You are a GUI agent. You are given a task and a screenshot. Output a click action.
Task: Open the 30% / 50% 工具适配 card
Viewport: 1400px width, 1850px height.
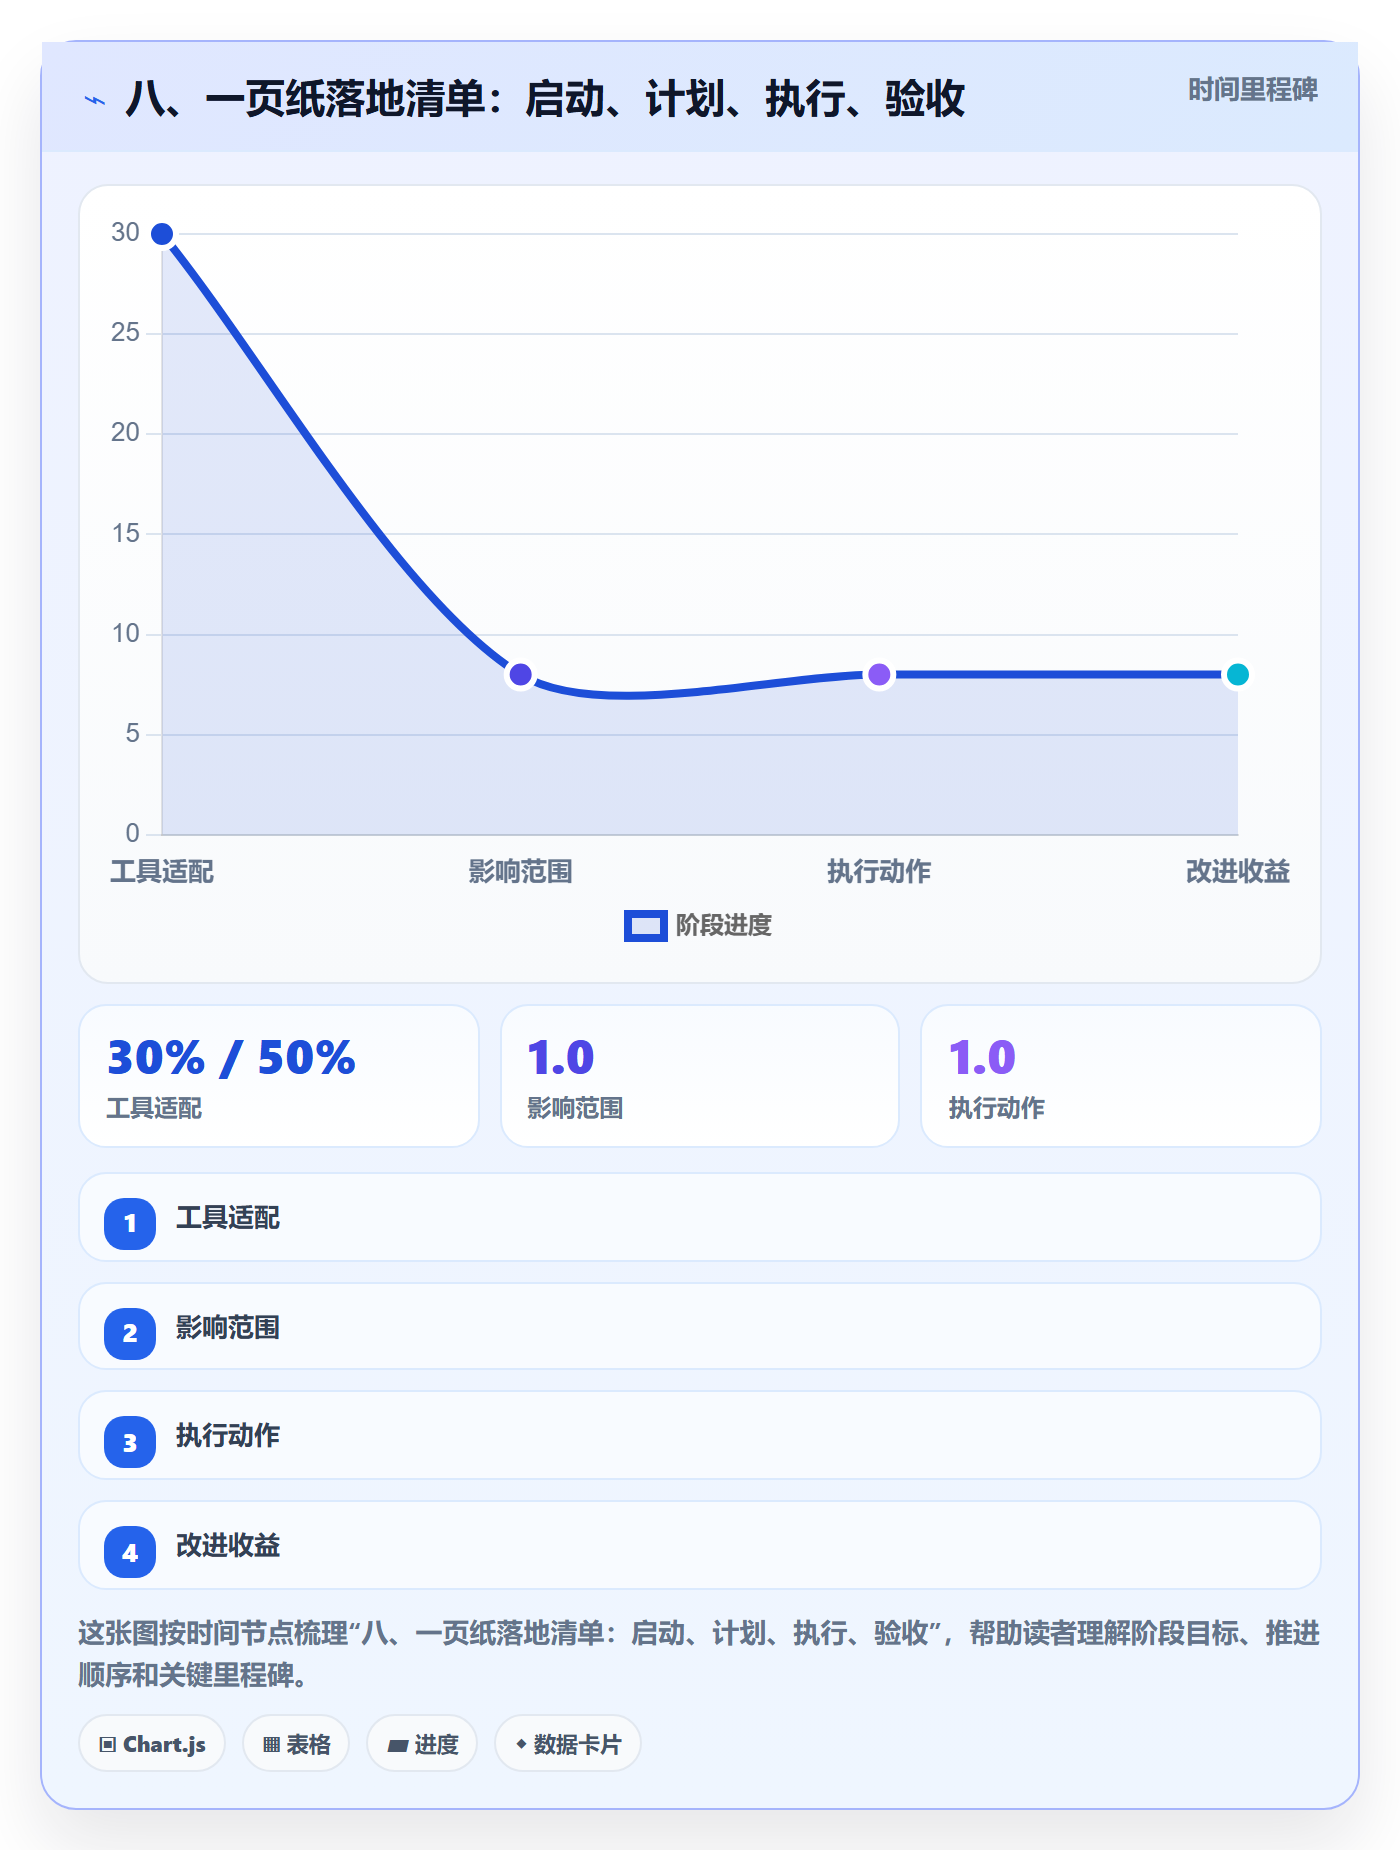pyautogui.click(x=279, y=1076)
